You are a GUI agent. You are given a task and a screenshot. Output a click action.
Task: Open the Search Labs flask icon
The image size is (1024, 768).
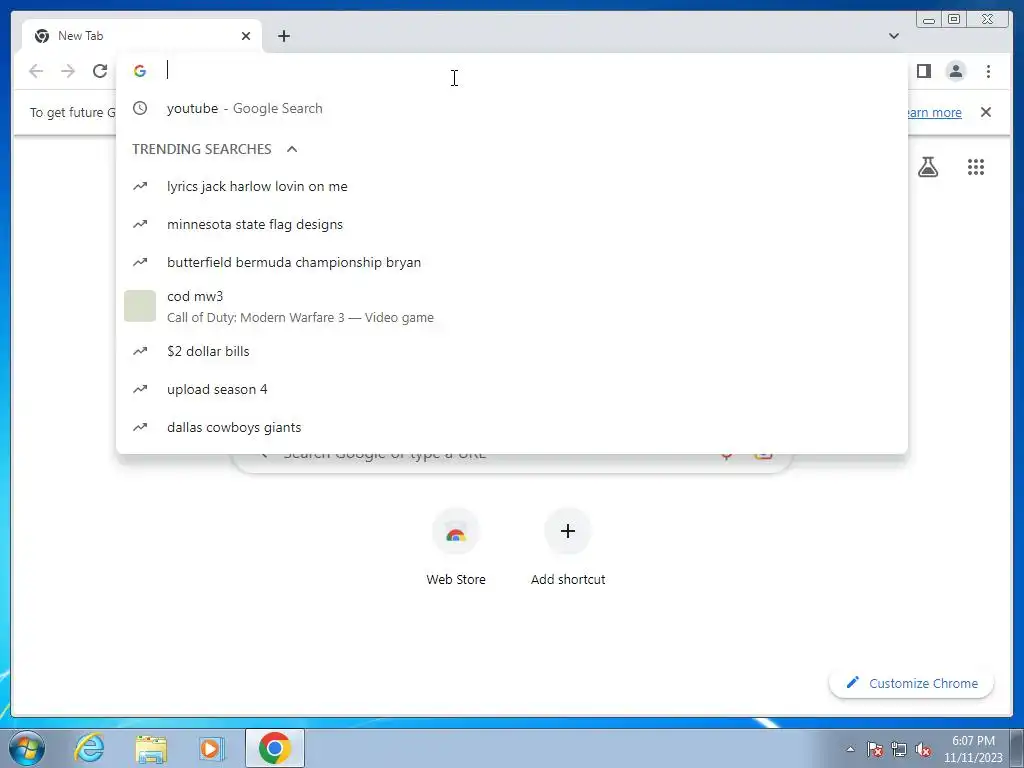pyautogui.click(x=928, y=167)
